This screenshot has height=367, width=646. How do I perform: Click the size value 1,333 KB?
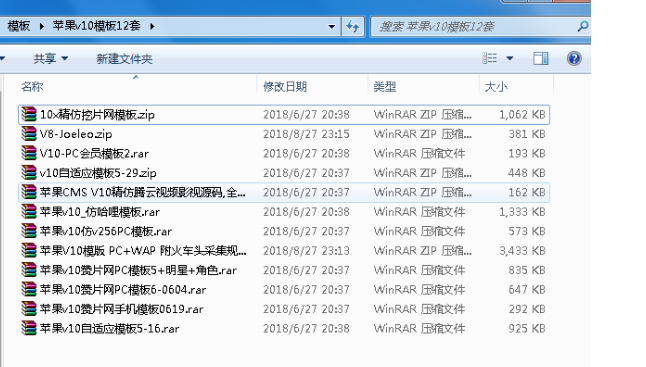point(522,212)
